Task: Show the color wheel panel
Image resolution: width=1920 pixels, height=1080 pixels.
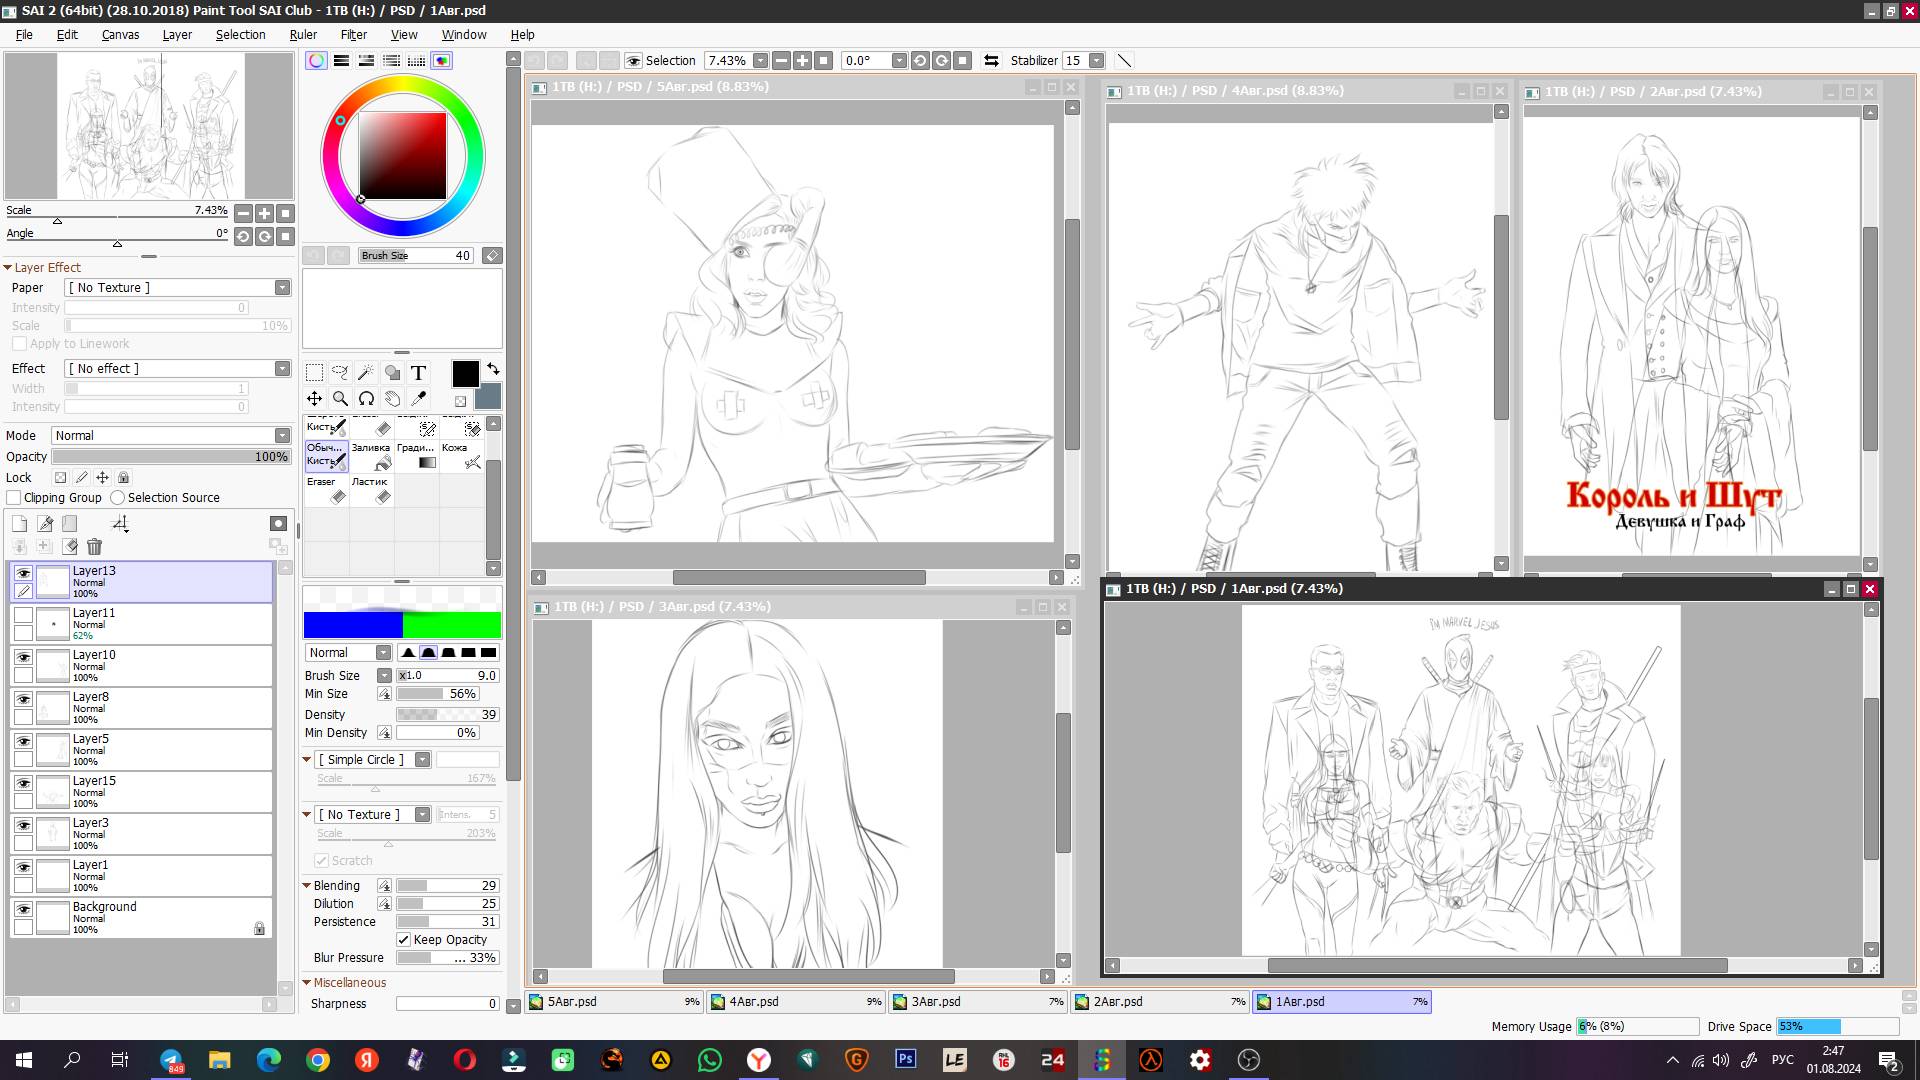Action: point(316,60)
